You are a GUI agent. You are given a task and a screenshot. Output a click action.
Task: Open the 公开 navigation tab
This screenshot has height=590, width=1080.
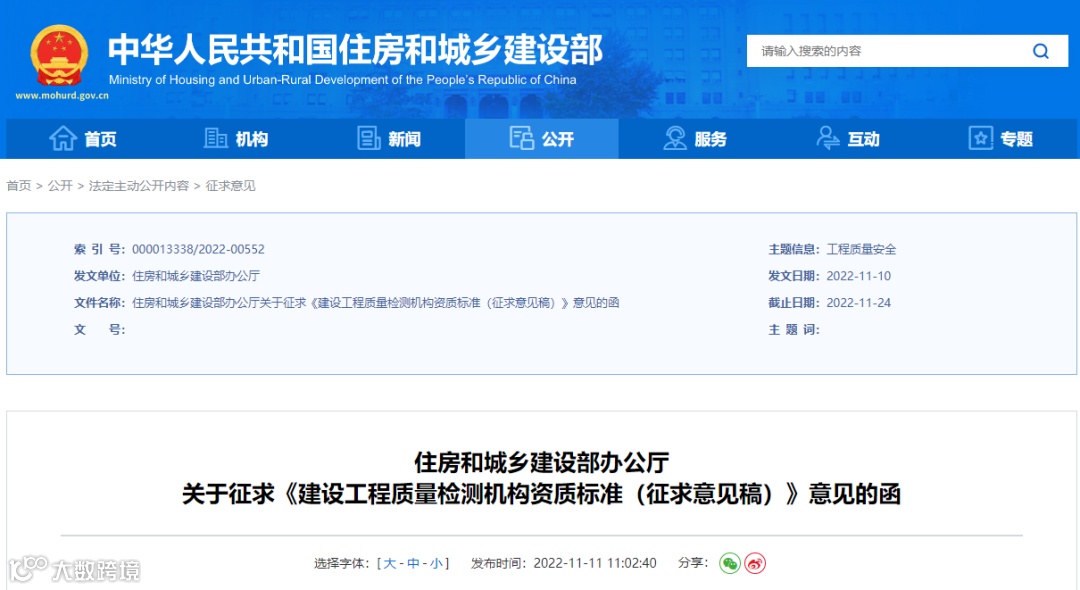pyautogui.click(x=541, y=138)
